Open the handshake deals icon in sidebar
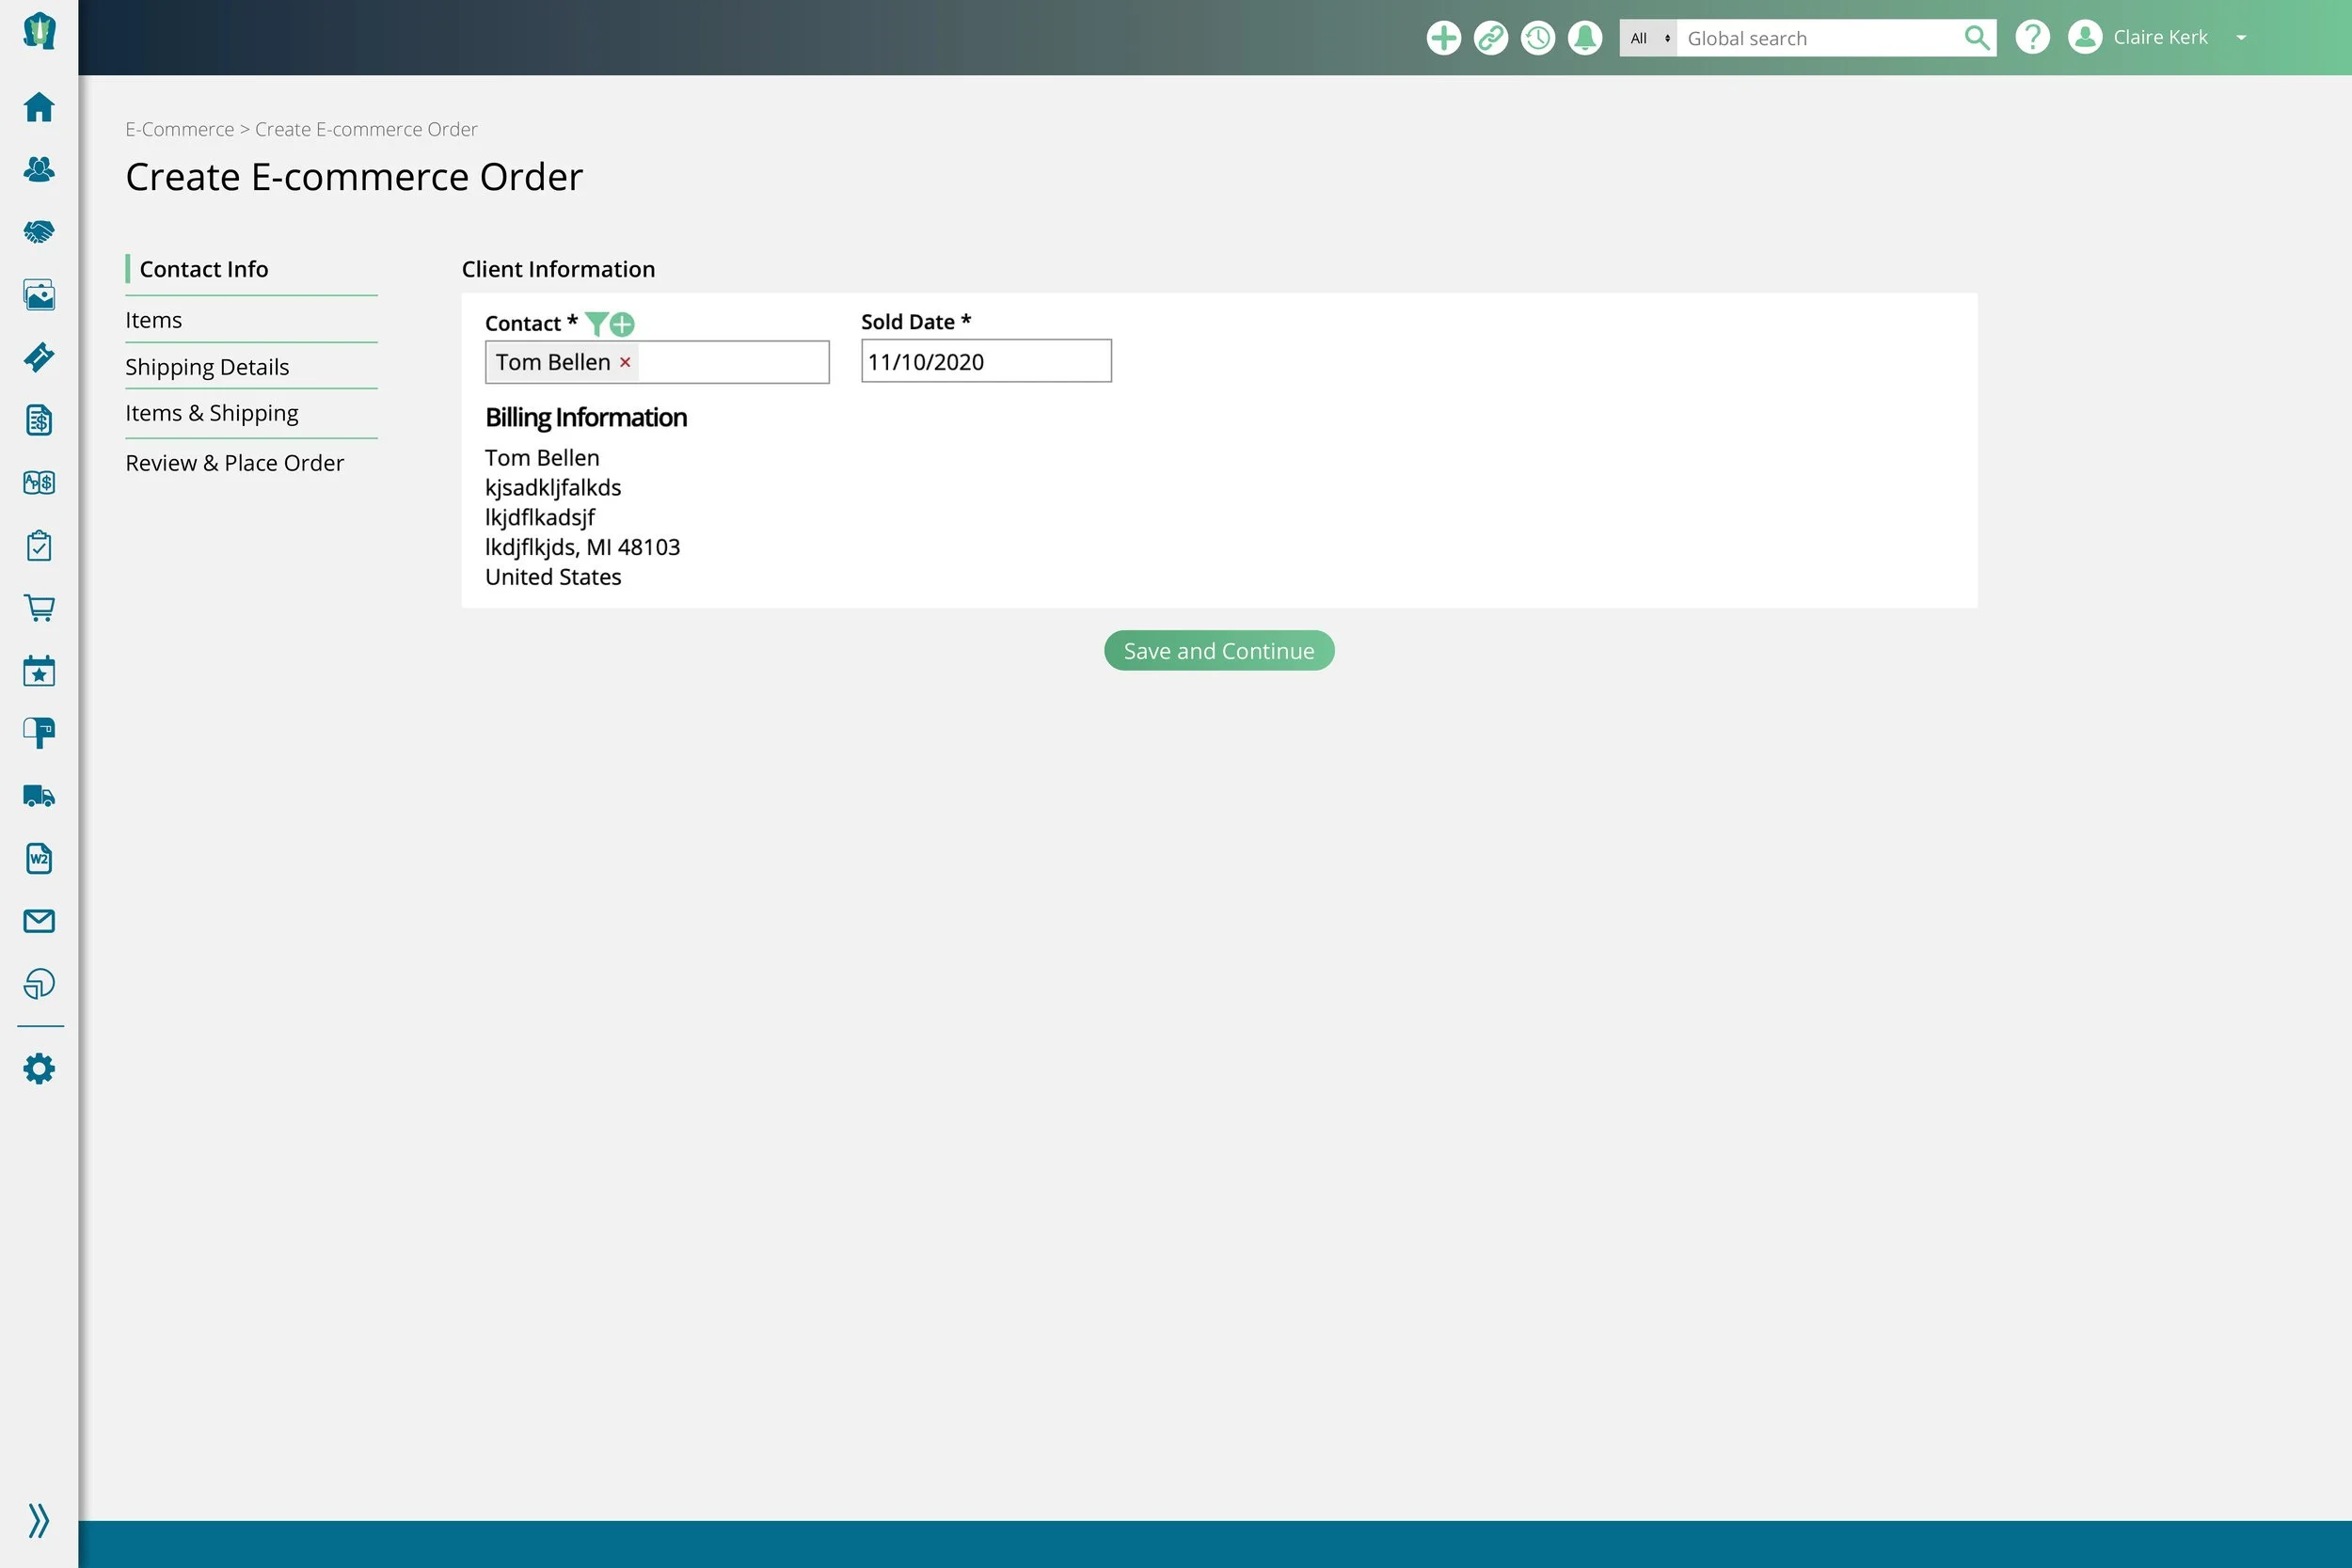This screenshot has height=1568, width=2352. [x=39, y=232]
